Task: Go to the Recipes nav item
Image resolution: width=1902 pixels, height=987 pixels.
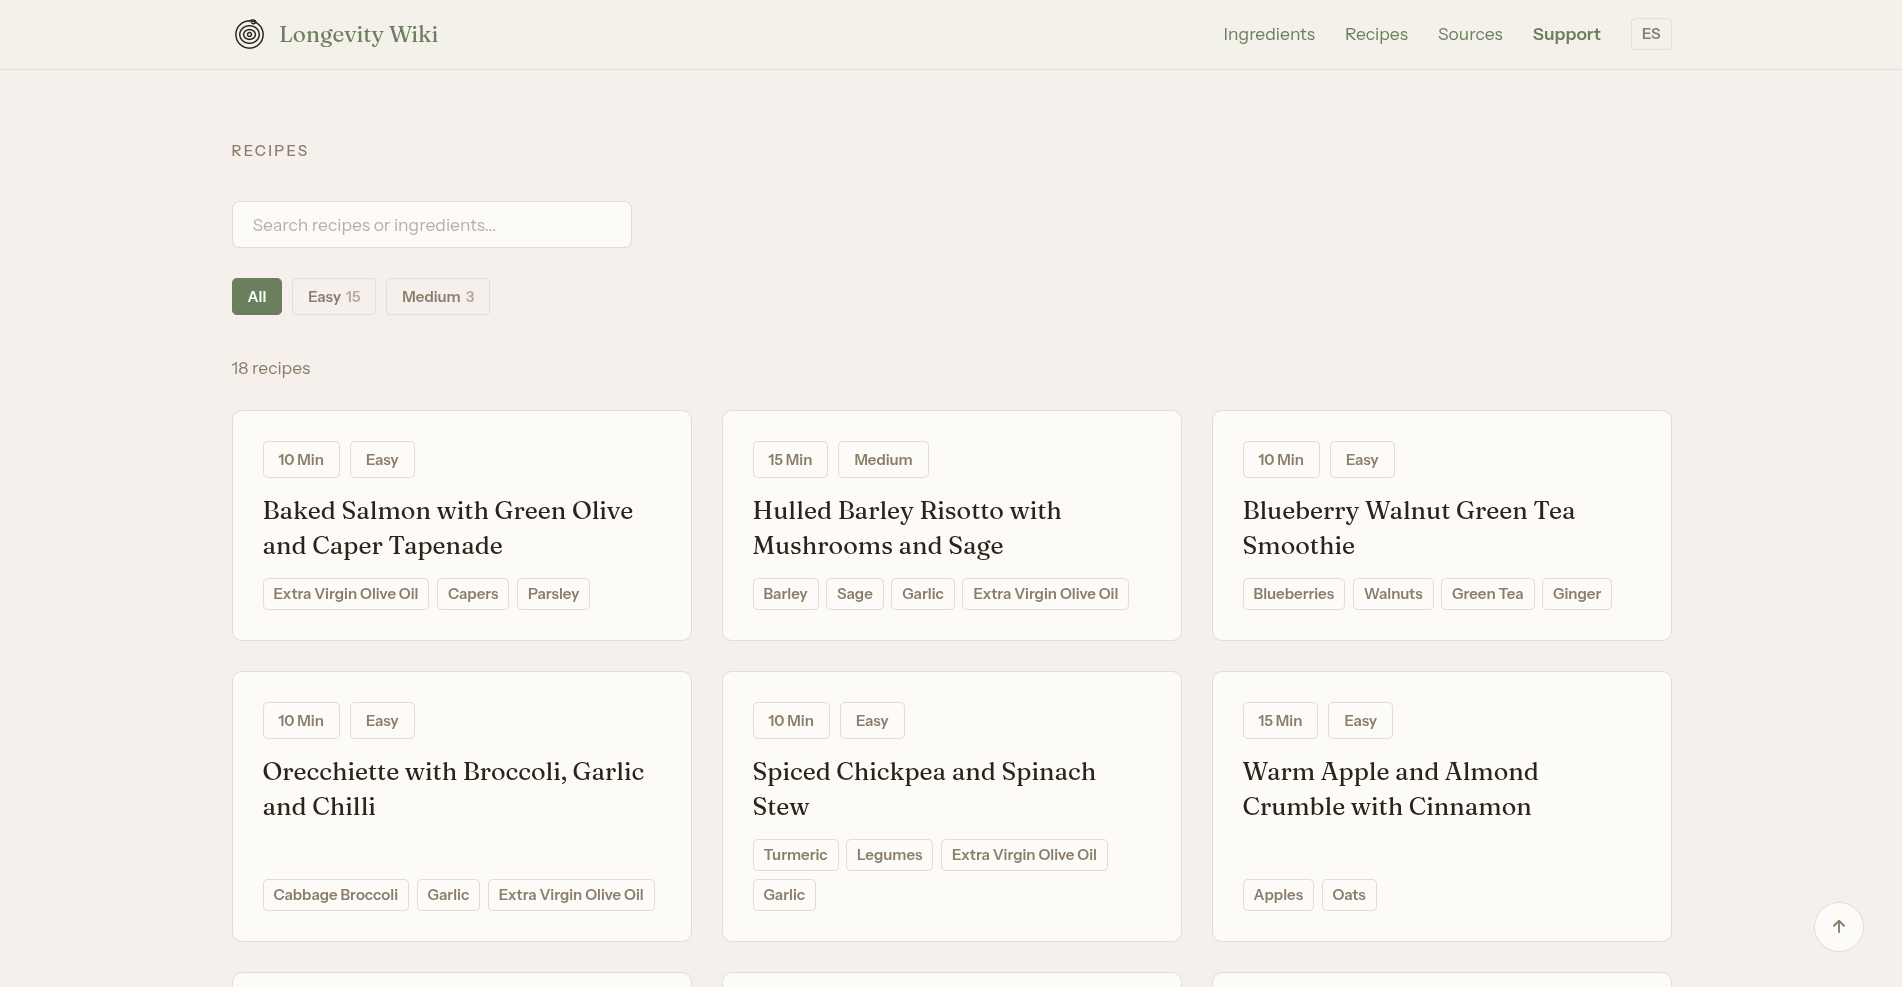Action: [x=1375, y=34]
